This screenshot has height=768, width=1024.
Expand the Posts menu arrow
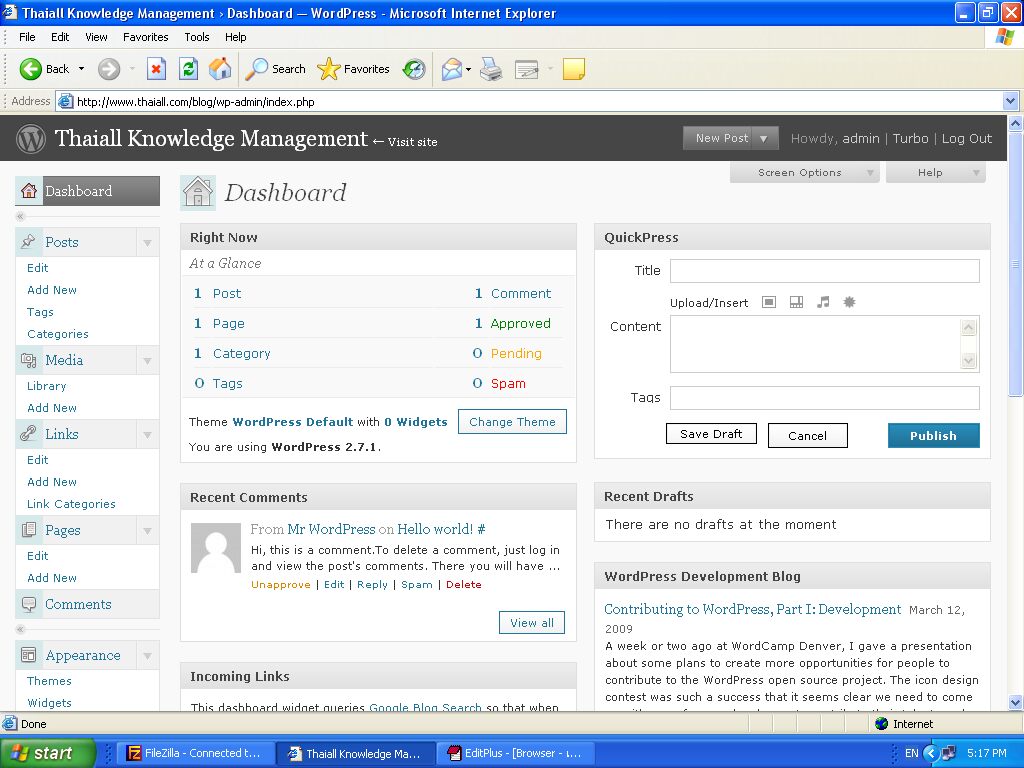[147, 243]
